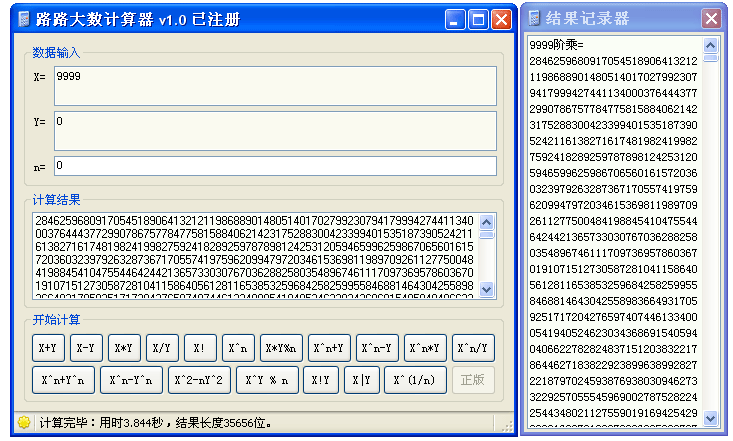
Task: Minimize the 路路大数计算器 window
Action: tap(455, 20)
